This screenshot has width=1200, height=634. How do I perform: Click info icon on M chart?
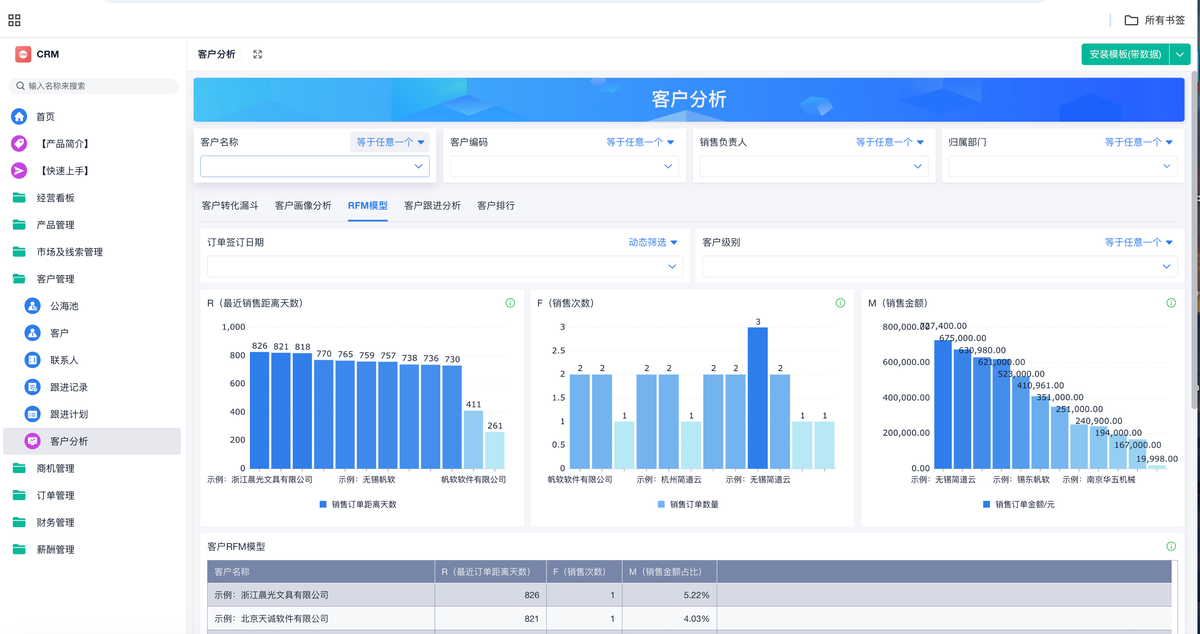(1171, 302)
